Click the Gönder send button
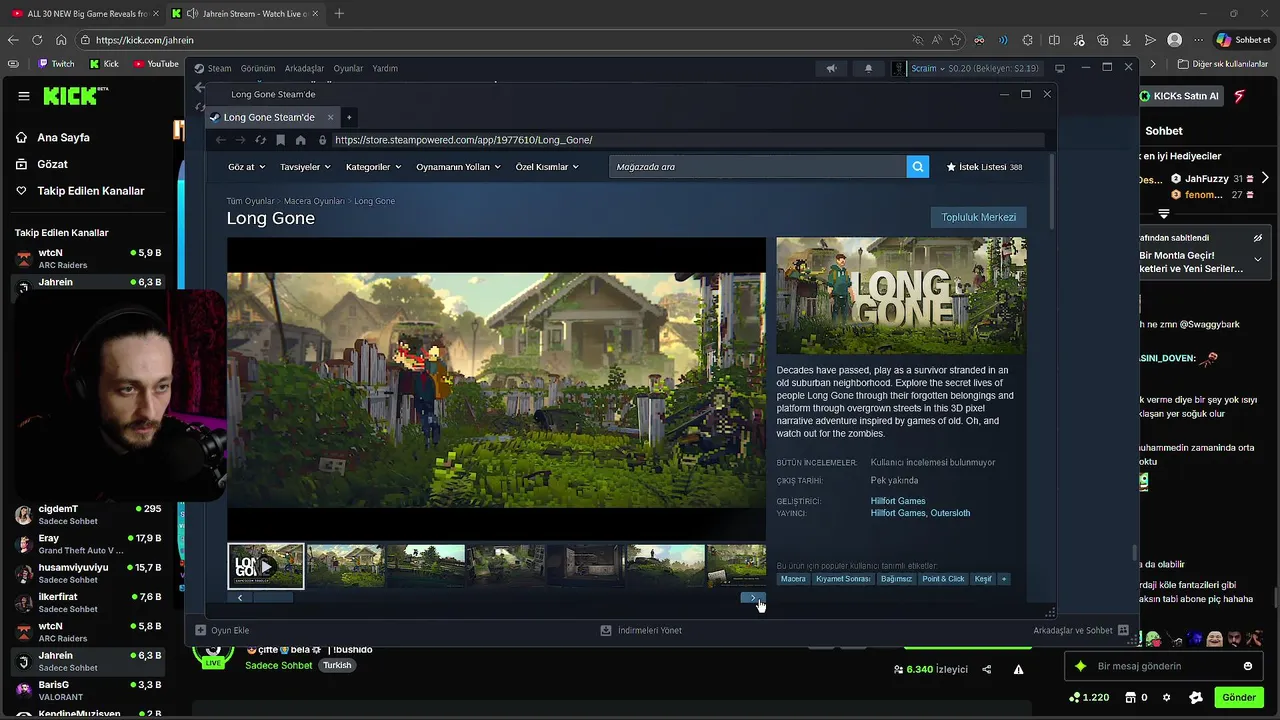Image resolution: width=1280 pixels, height=720 pixels. click(x=1238, y=698)
